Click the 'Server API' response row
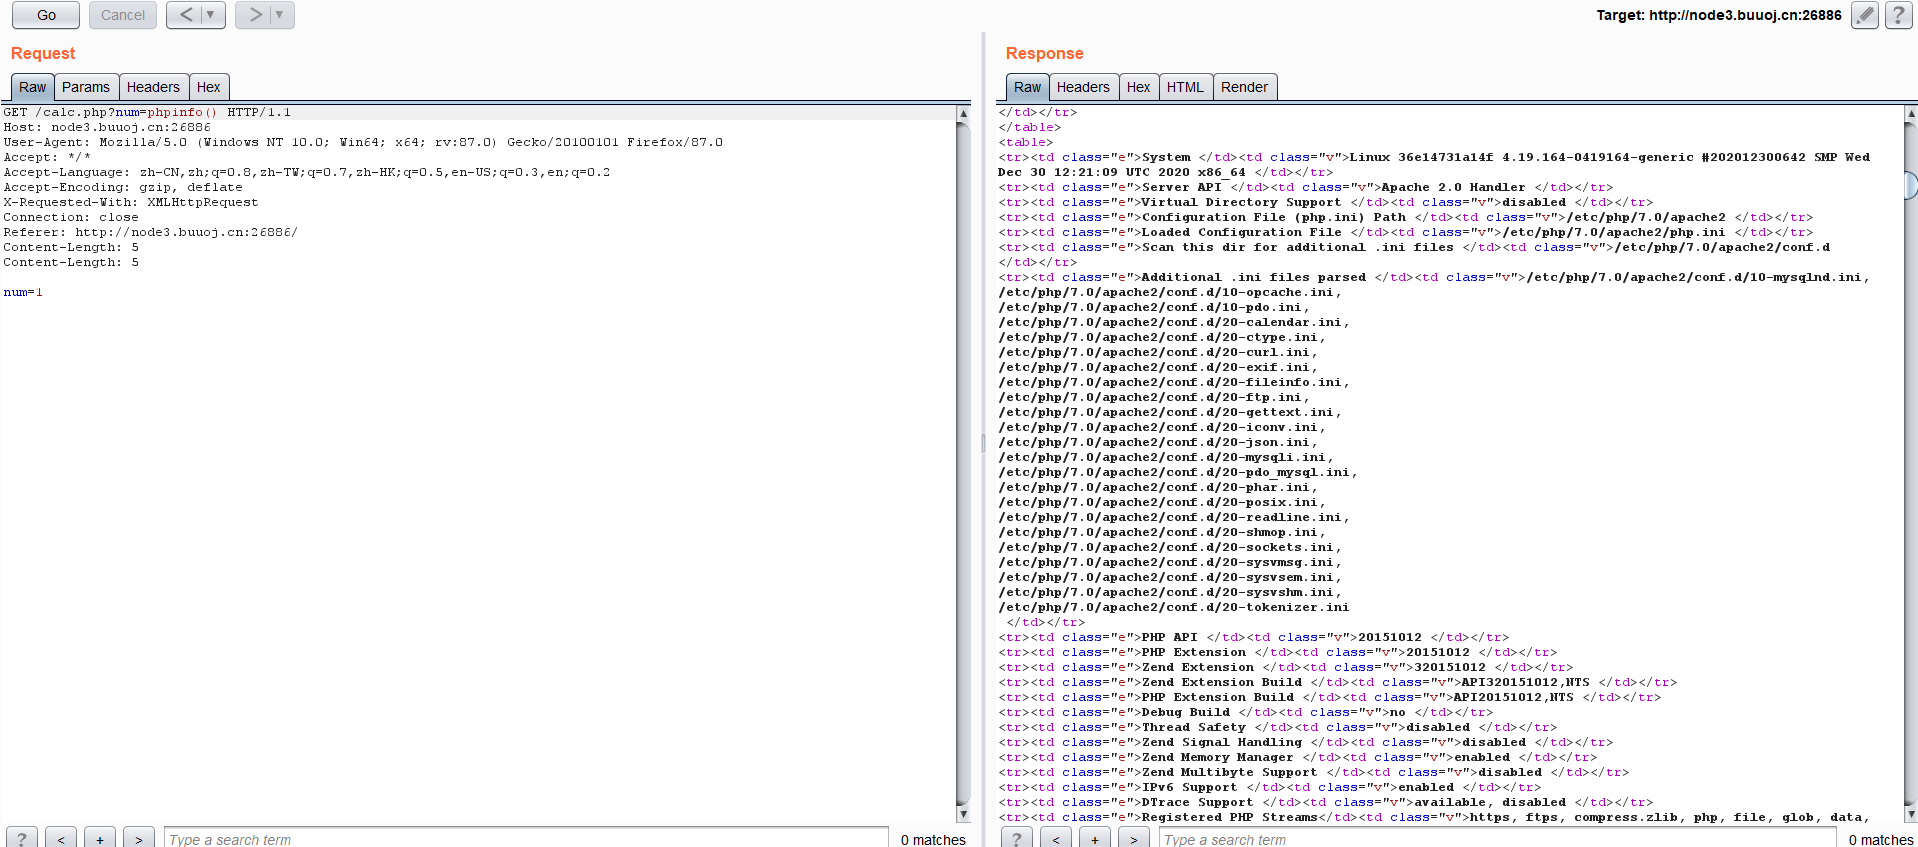Image resolution: width=1918 pixels, height=847 pixels. point(1306,187)
